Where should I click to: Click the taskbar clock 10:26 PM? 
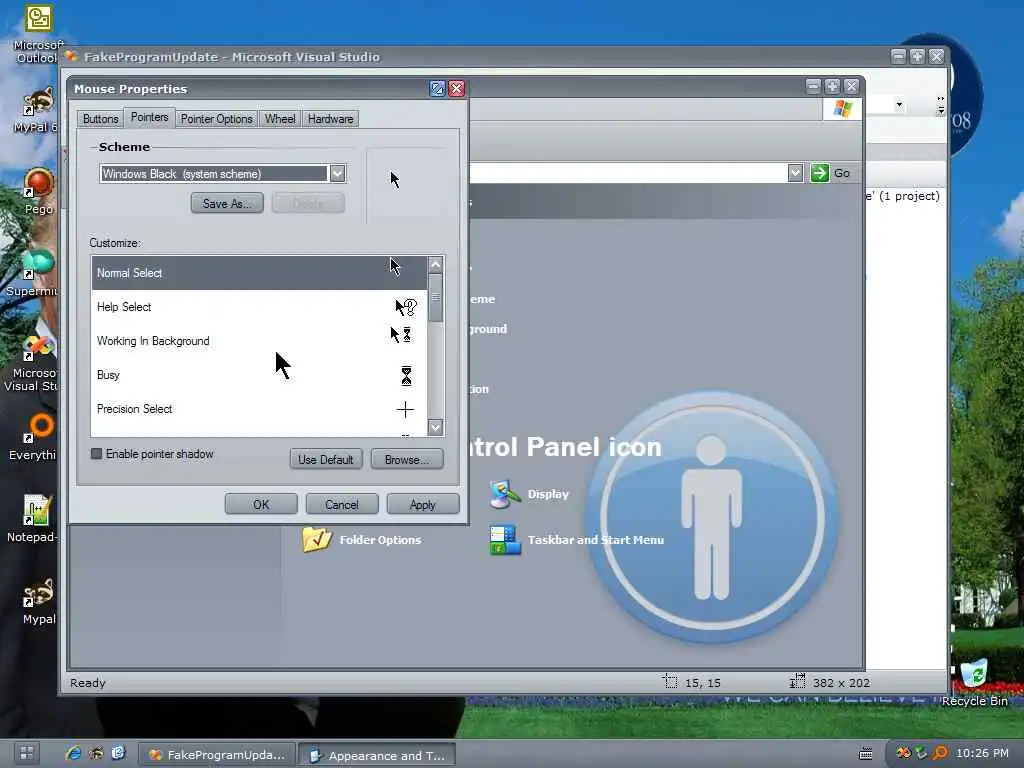pyautogui.click(x=982, y=753)
